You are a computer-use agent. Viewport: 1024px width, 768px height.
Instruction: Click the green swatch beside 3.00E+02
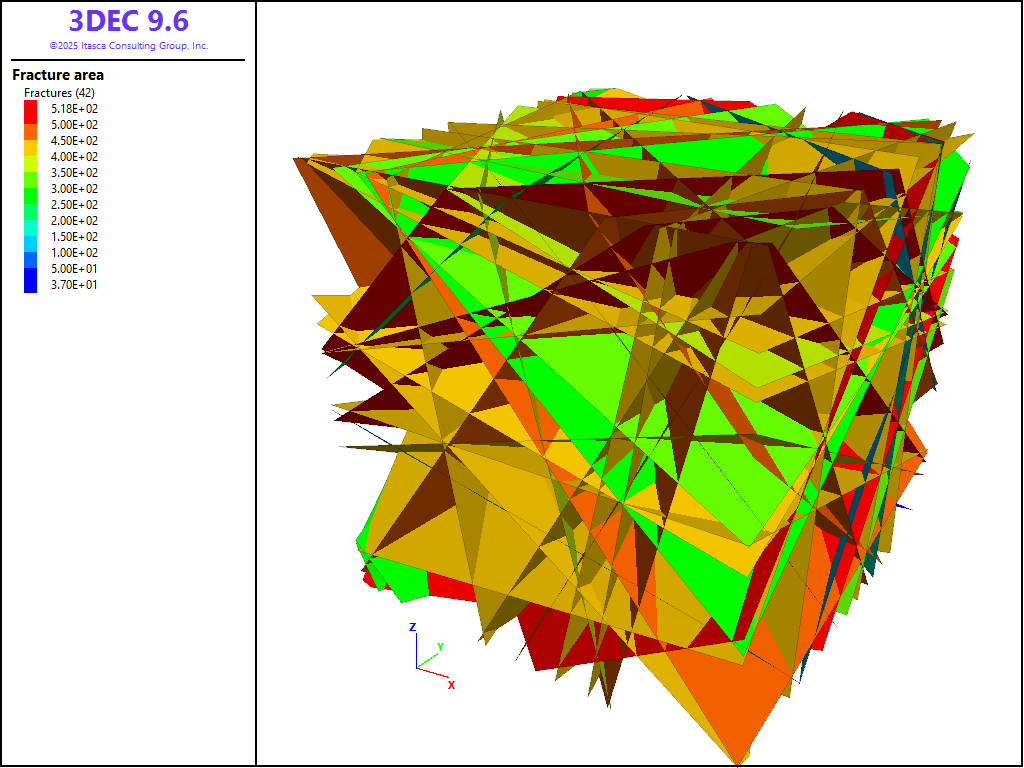pos(31,188)
